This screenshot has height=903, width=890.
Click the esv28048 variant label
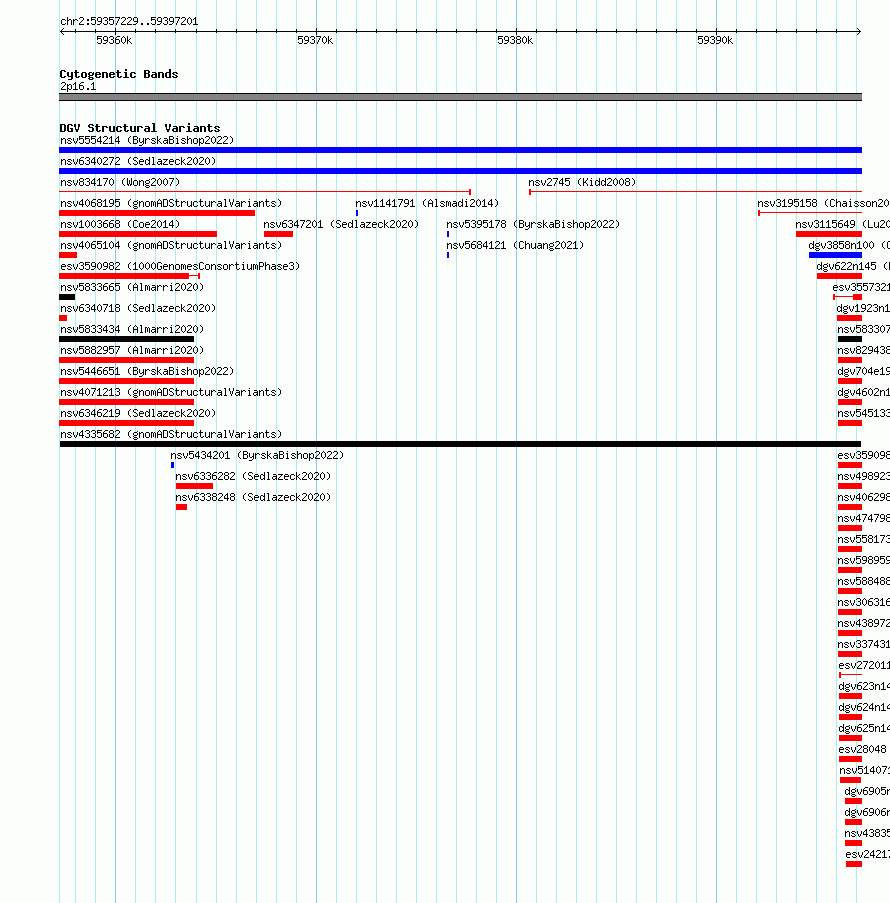pyautogui.click(x=862, y=750)
